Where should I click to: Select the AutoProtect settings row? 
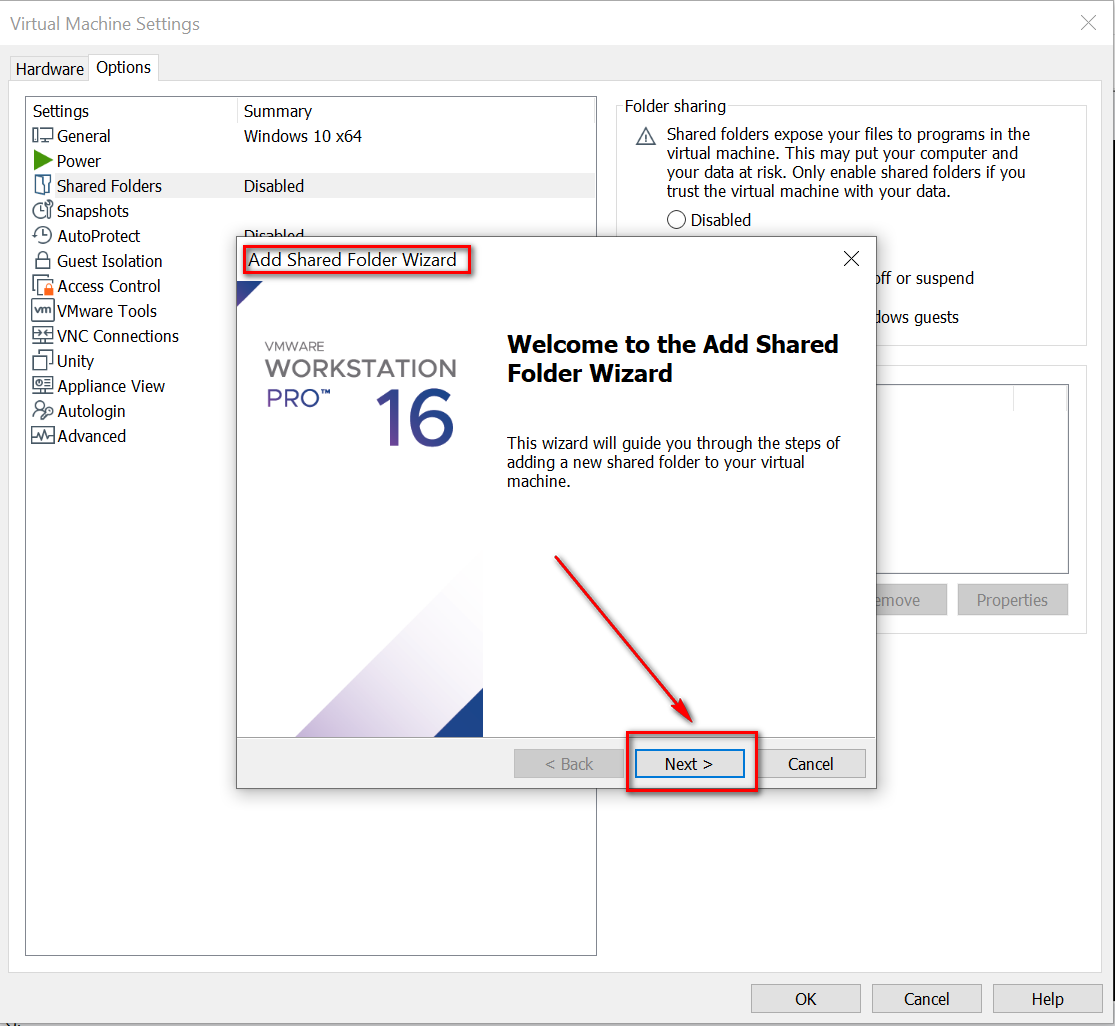132,235
